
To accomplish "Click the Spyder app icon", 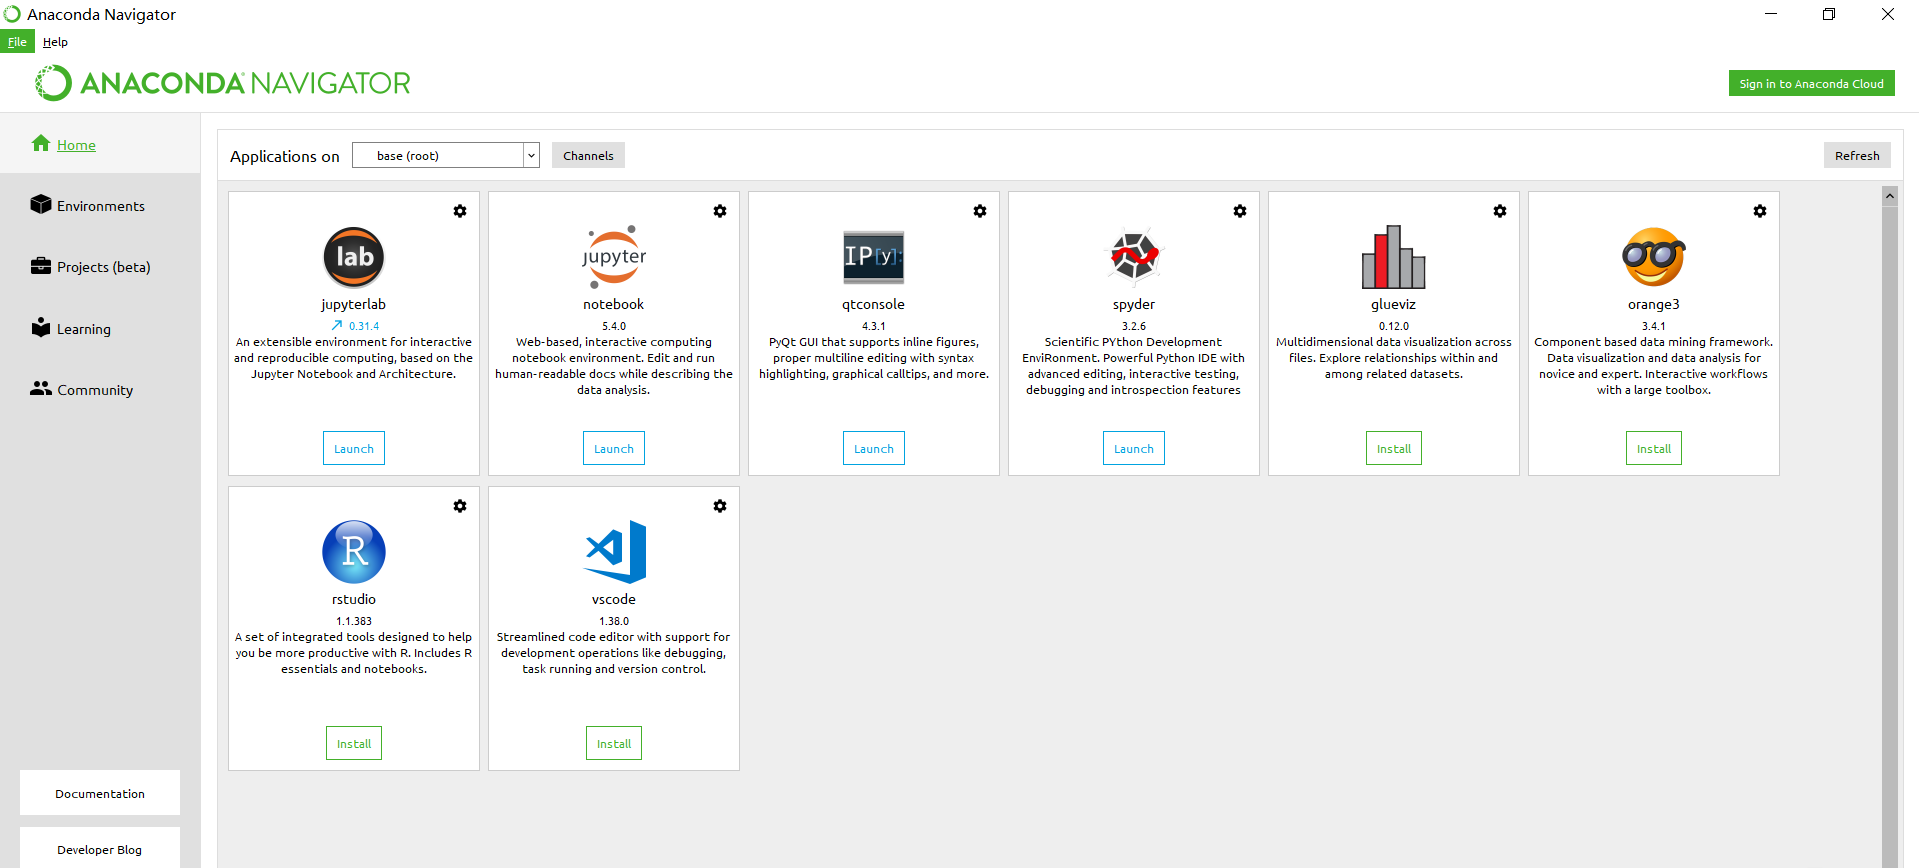I will point(1134,257).
